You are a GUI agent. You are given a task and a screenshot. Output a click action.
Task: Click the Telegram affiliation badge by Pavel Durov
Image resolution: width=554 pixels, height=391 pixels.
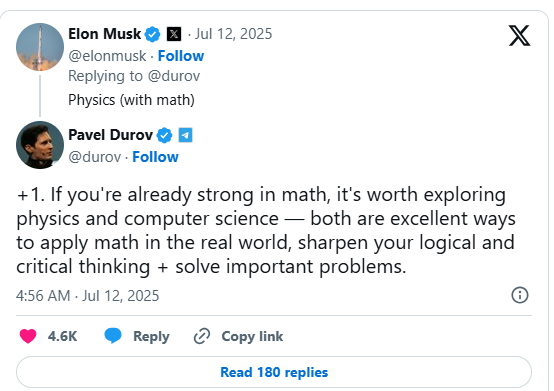point(185,135)
